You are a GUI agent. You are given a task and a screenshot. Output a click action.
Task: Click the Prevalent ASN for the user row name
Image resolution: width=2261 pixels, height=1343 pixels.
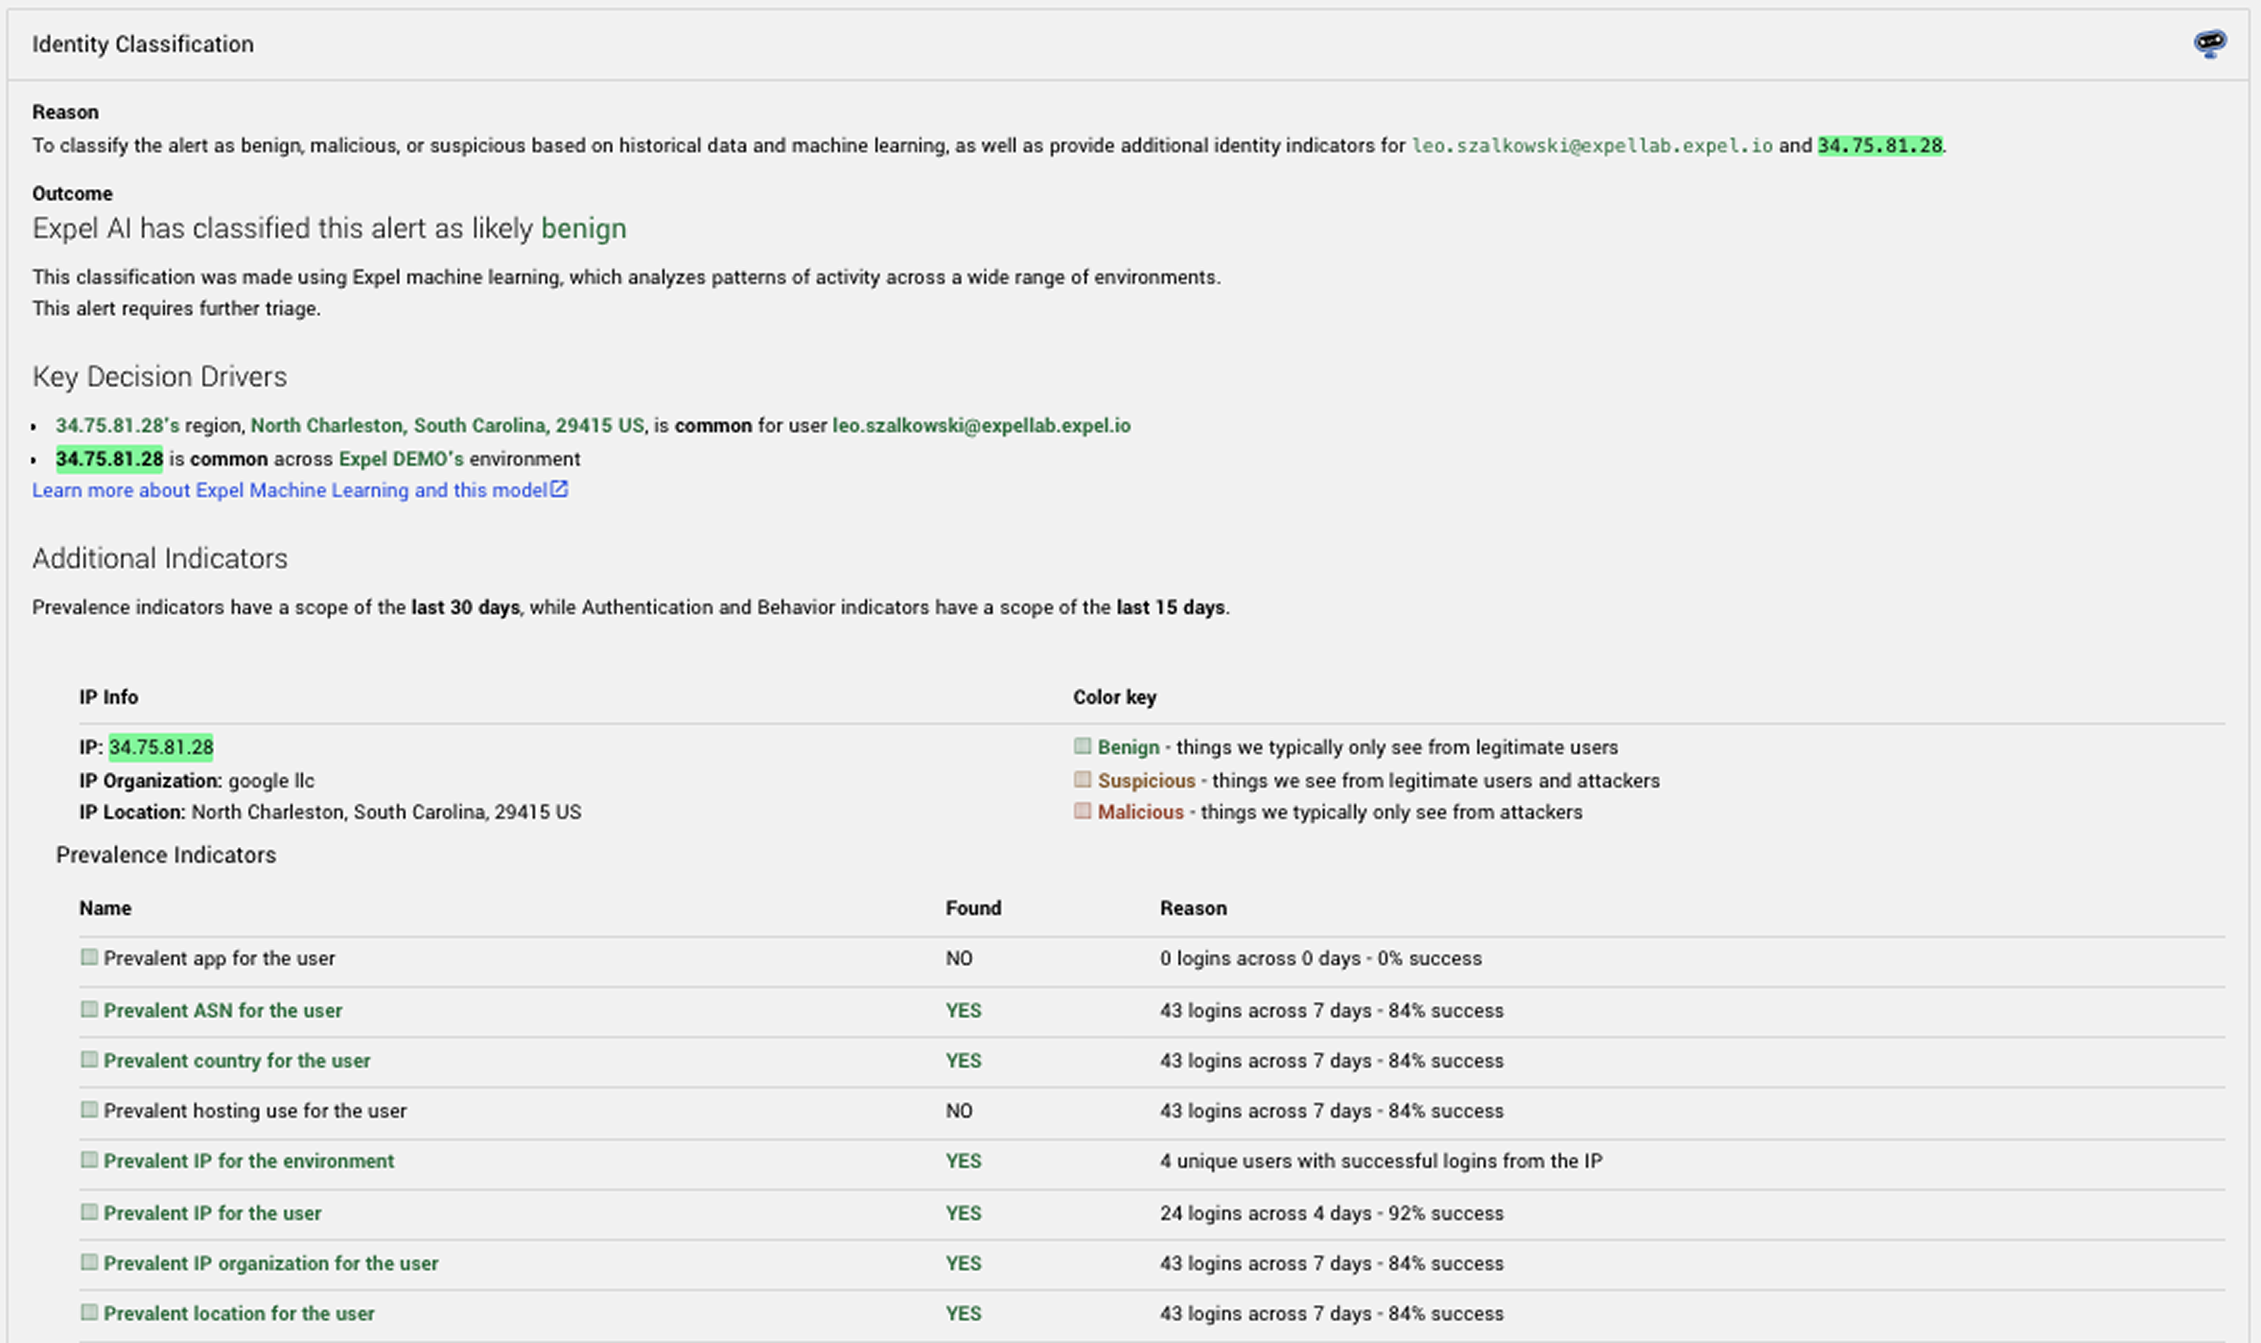pyautogui.click(x=223, y=1010)
